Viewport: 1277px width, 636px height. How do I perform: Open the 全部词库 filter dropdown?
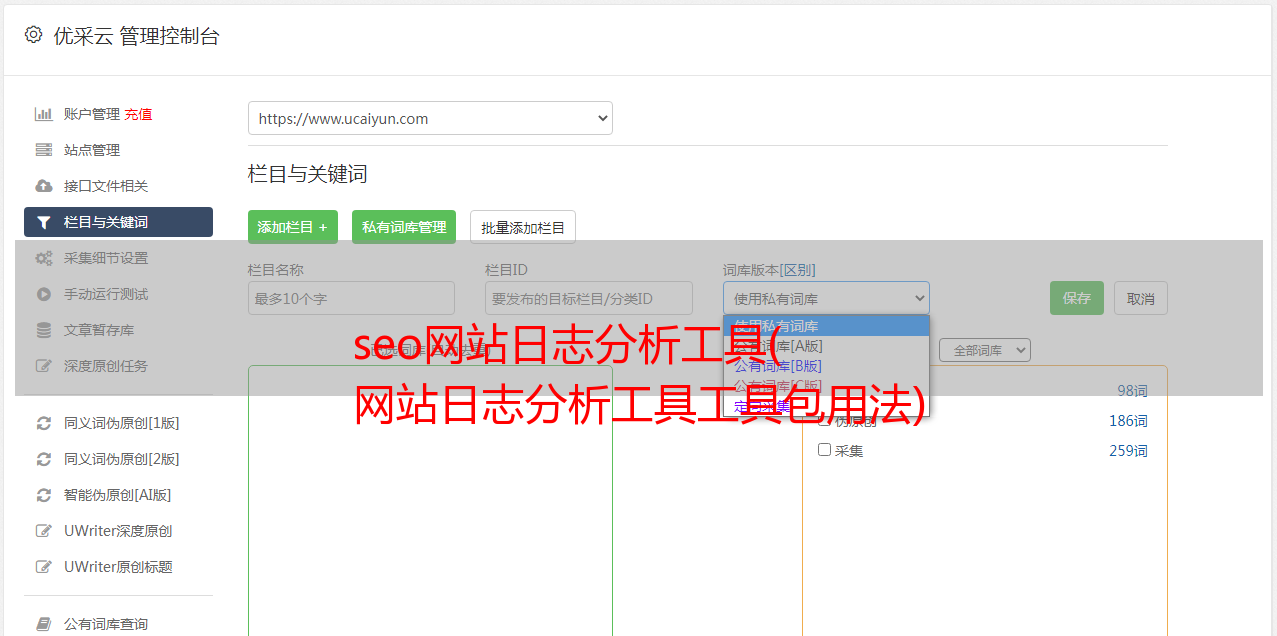click(985, 350)
